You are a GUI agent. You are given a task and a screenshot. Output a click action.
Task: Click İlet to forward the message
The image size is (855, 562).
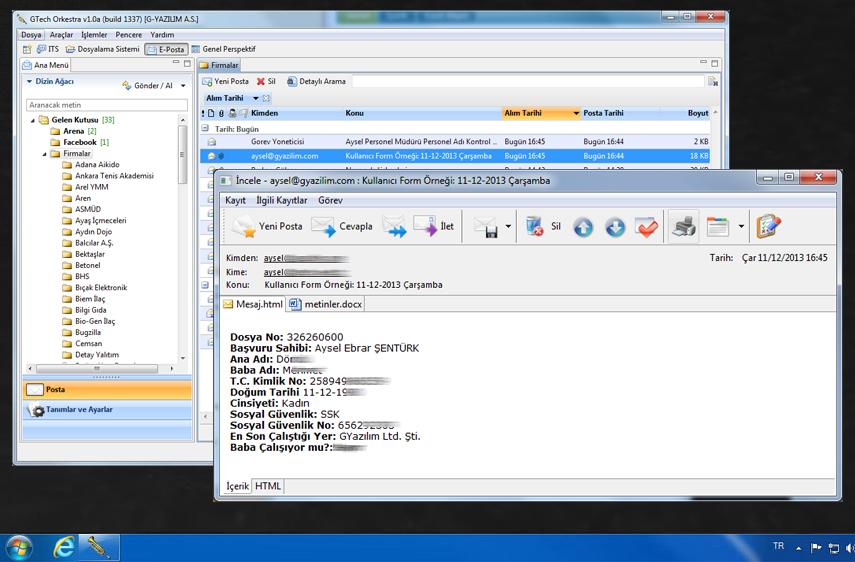point(433,226)
